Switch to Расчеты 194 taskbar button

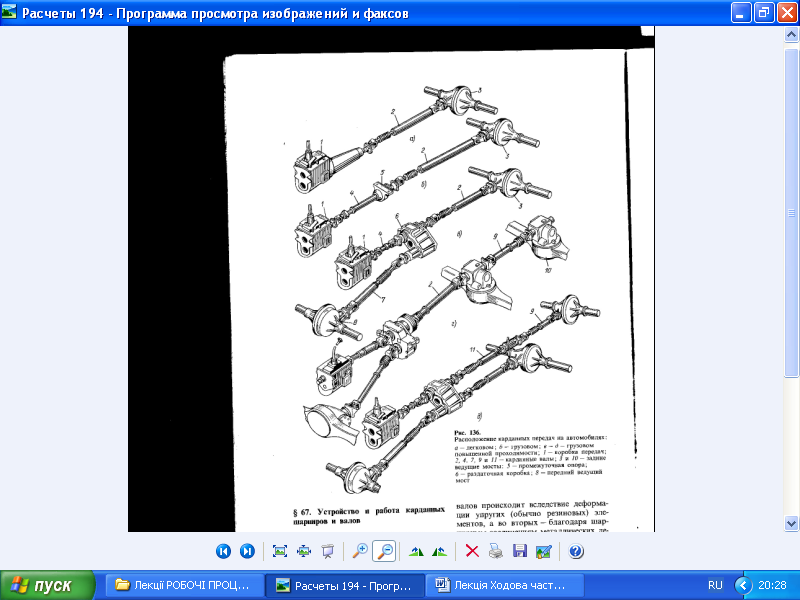[x=345, y=585]
